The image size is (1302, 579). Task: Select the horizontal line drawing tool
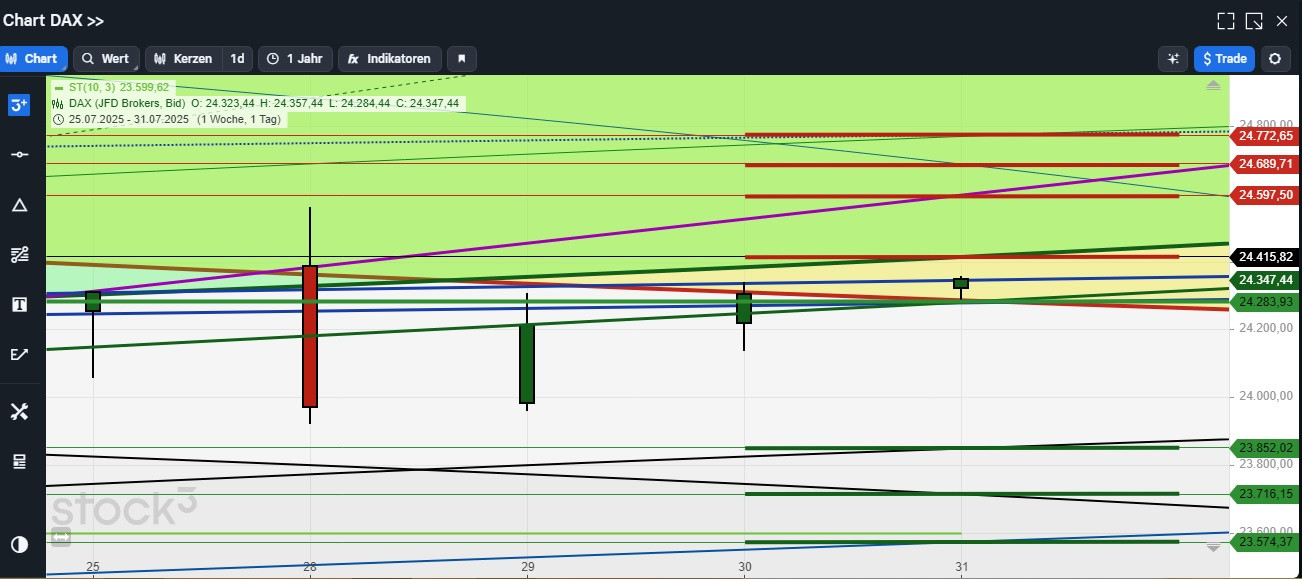(x=19, y=154)
